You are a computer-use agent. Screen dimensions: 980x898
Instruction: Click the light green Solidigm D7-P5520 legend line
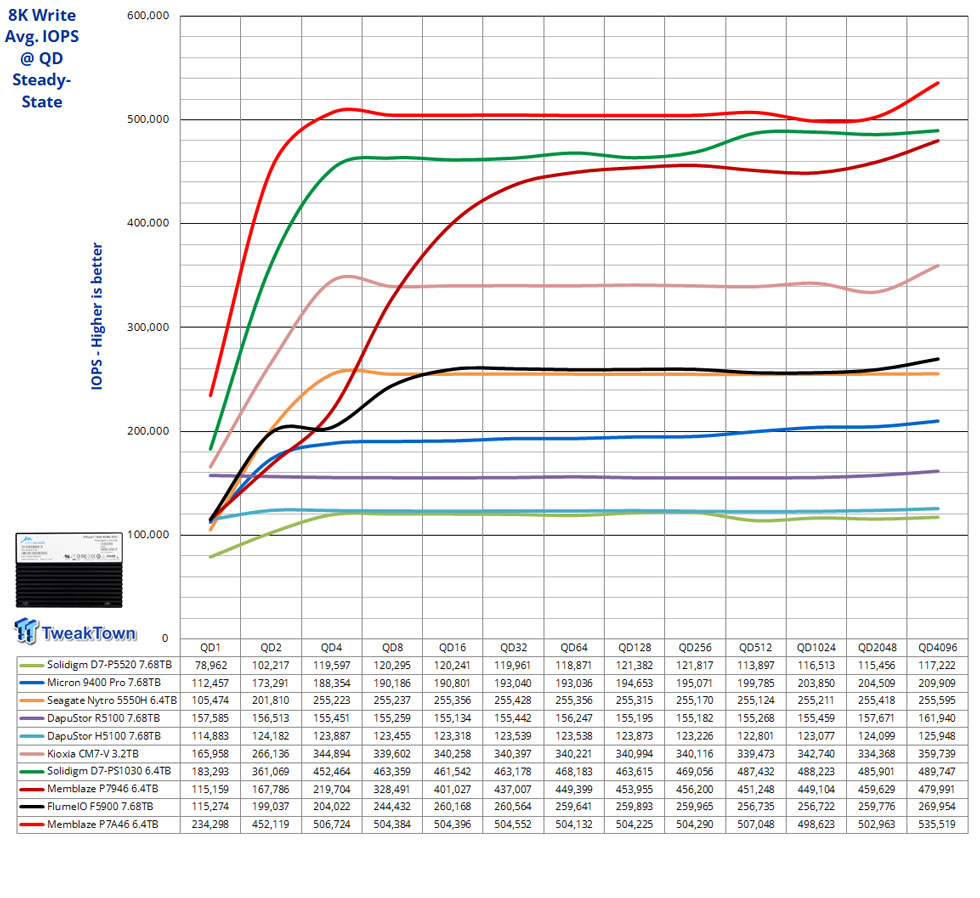pyautogui.click(x=31, y=666)
